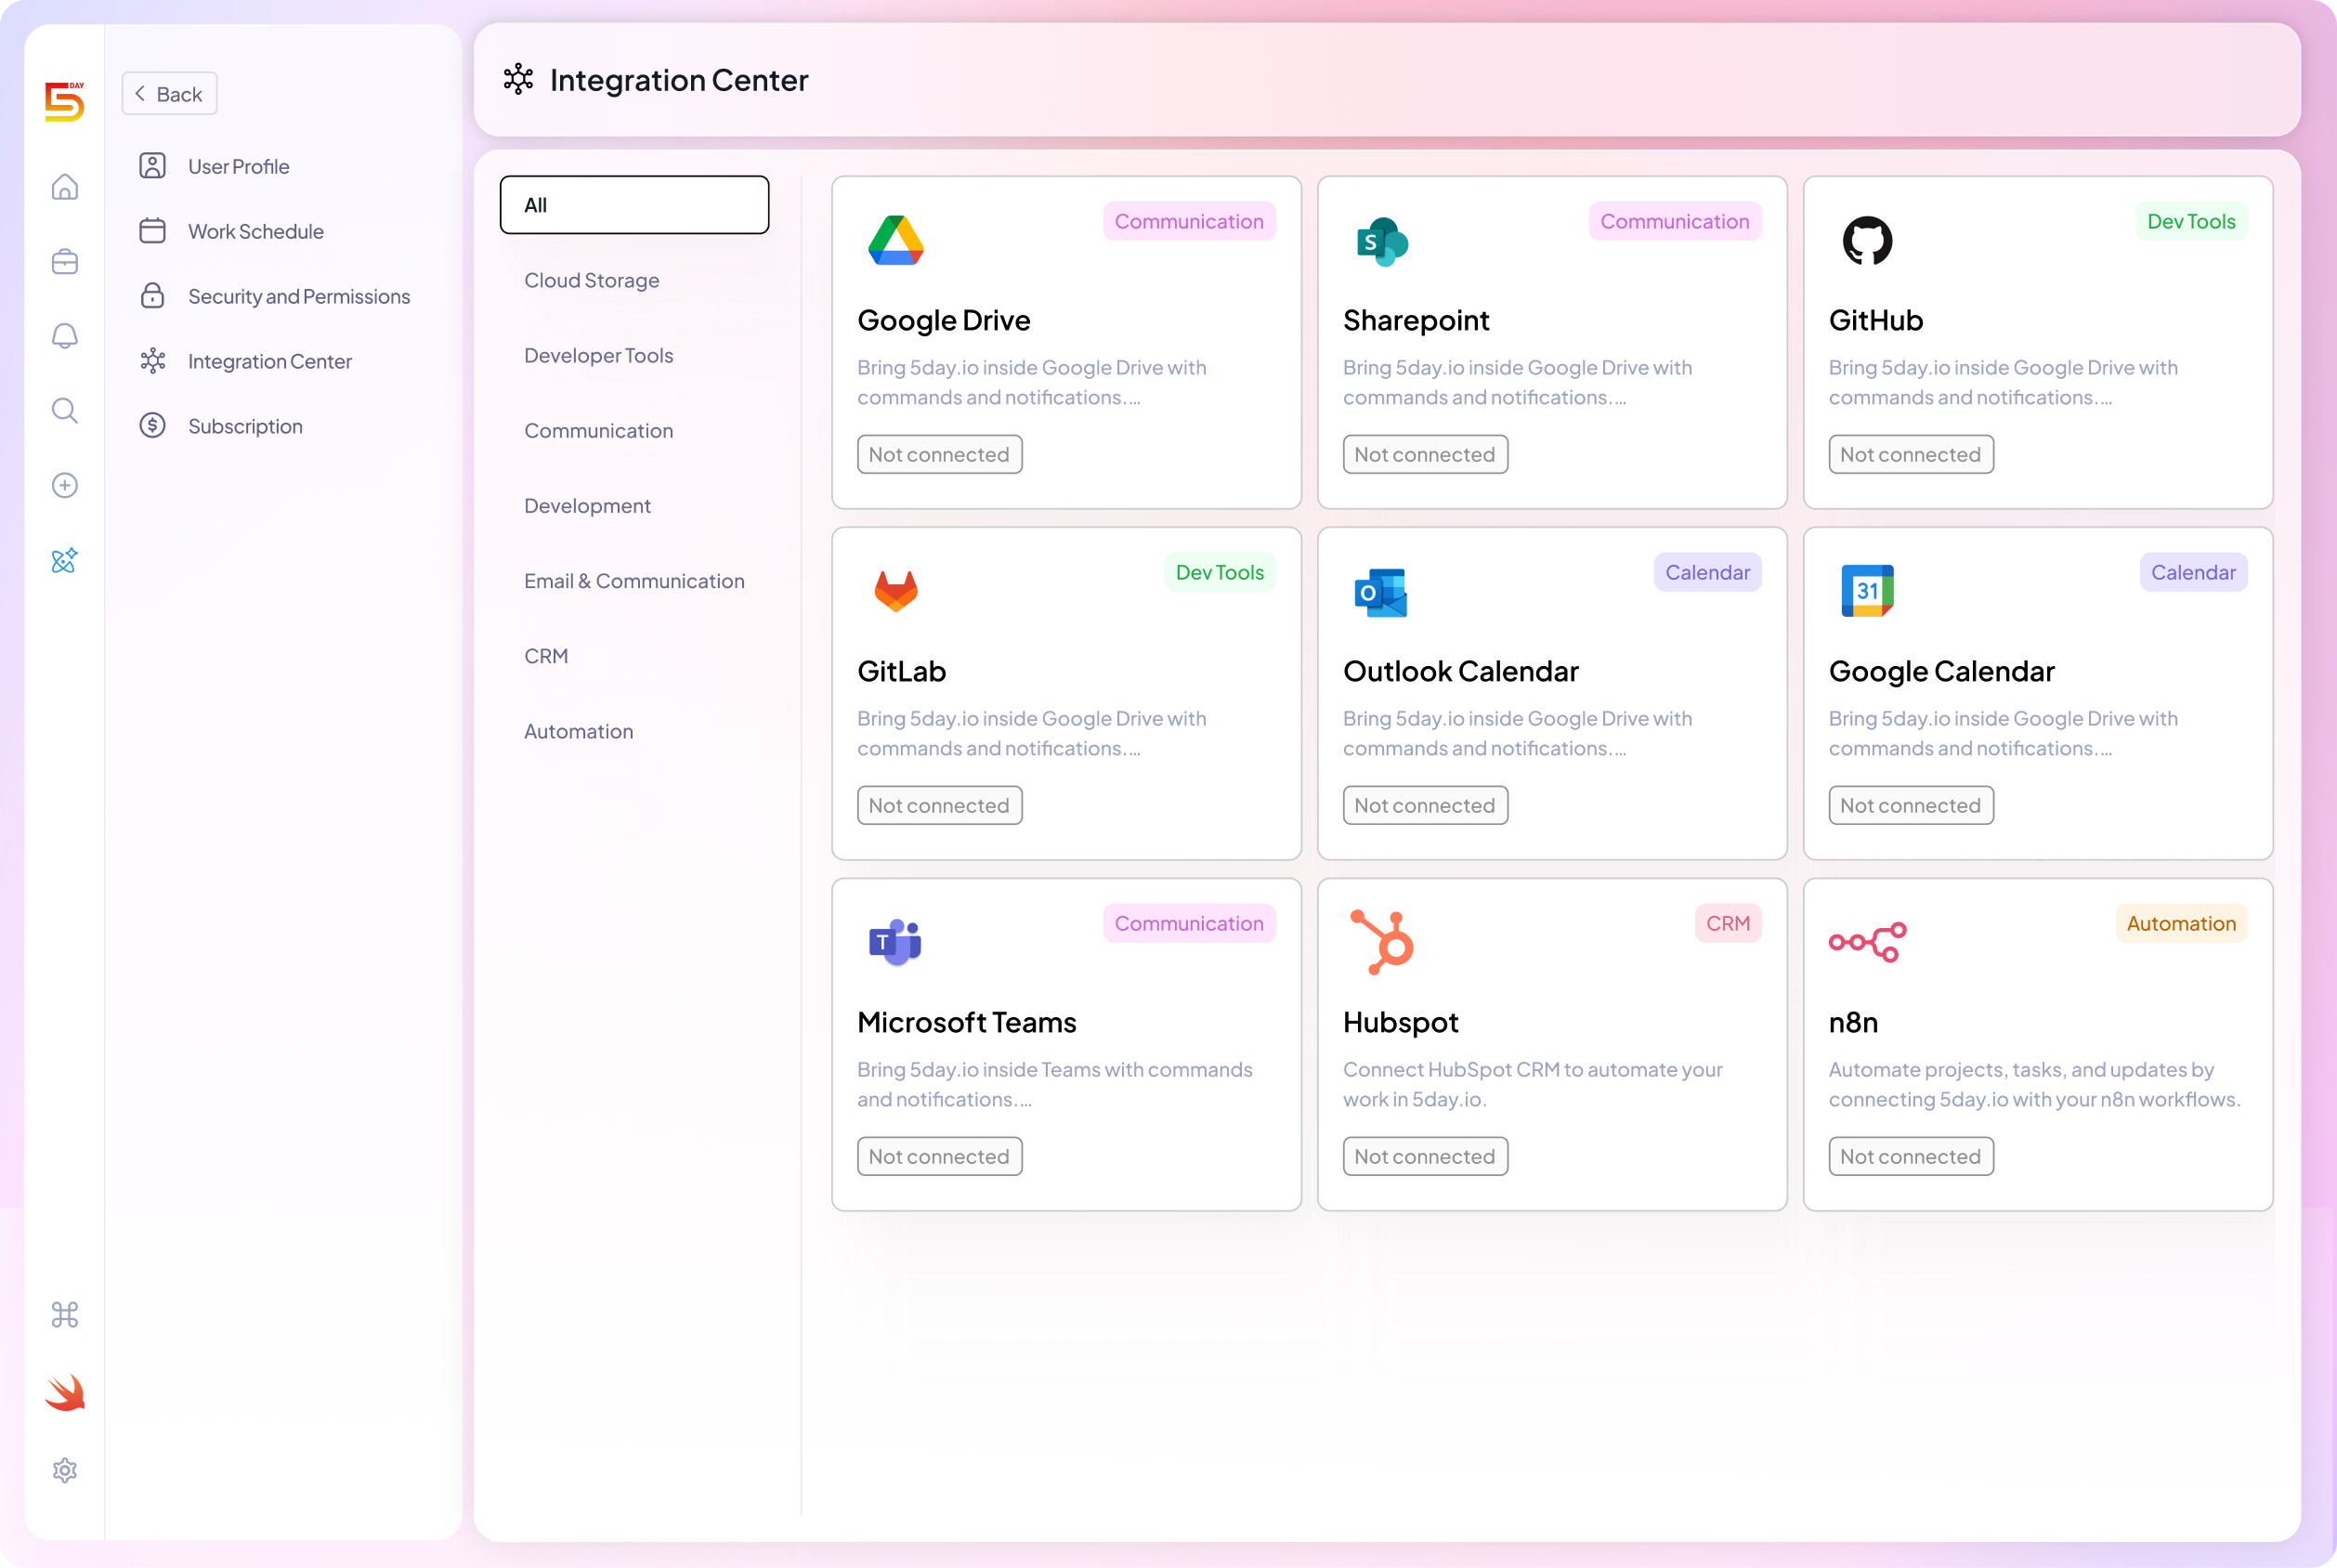Click the Integration Center hub icon in the header
This screenshot has height=1568, width=2337.
tap(518, 79)
